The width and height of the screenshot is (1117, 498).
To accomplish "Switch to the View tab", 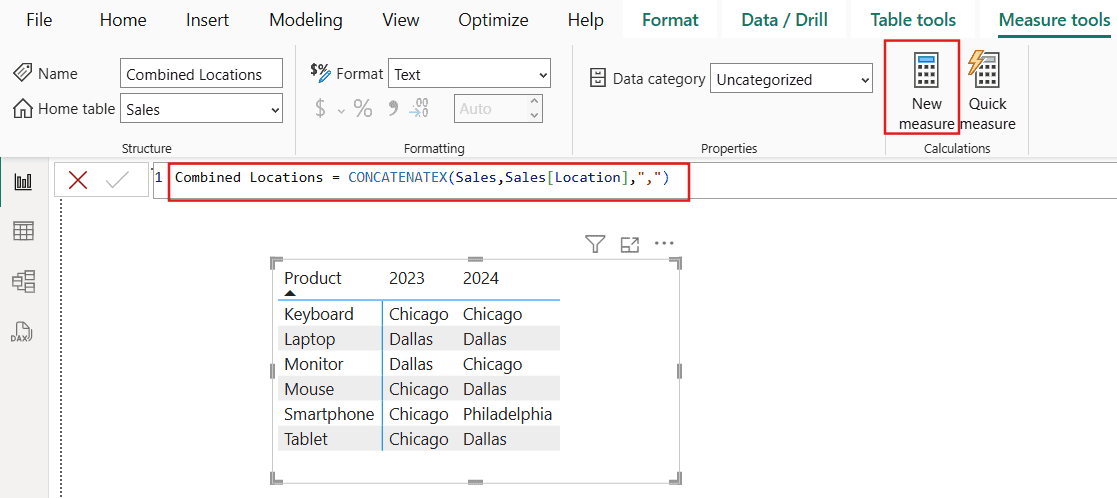I will pos(400,19).
